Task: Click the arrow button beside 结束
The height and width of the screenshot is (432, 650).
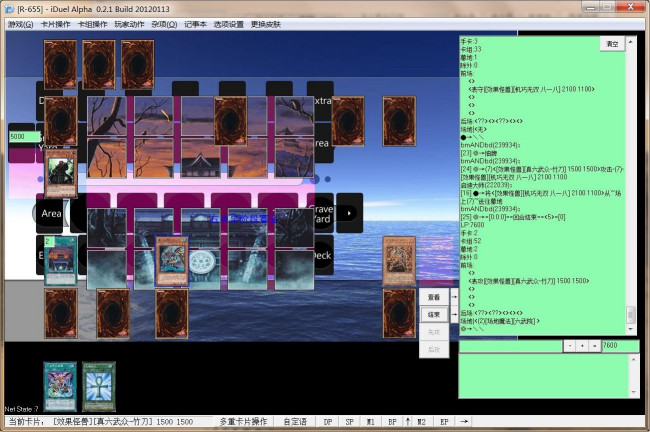Action: tap(454, 315)
